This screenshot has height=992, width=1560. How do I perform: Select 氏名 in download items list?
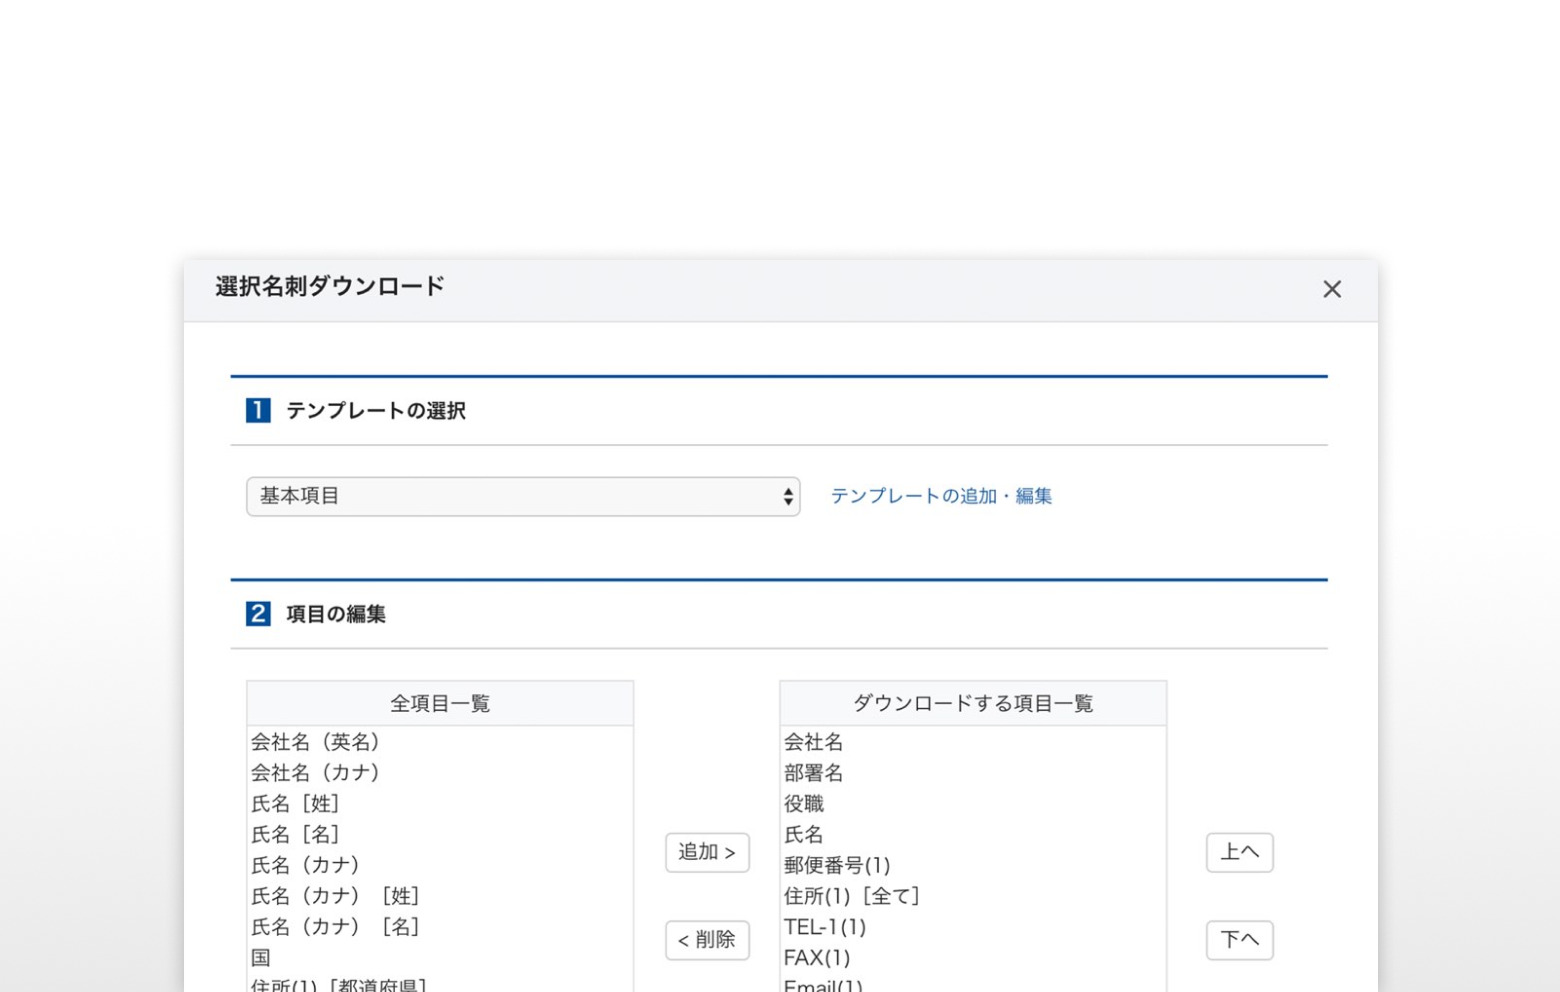tap(973, 835)
